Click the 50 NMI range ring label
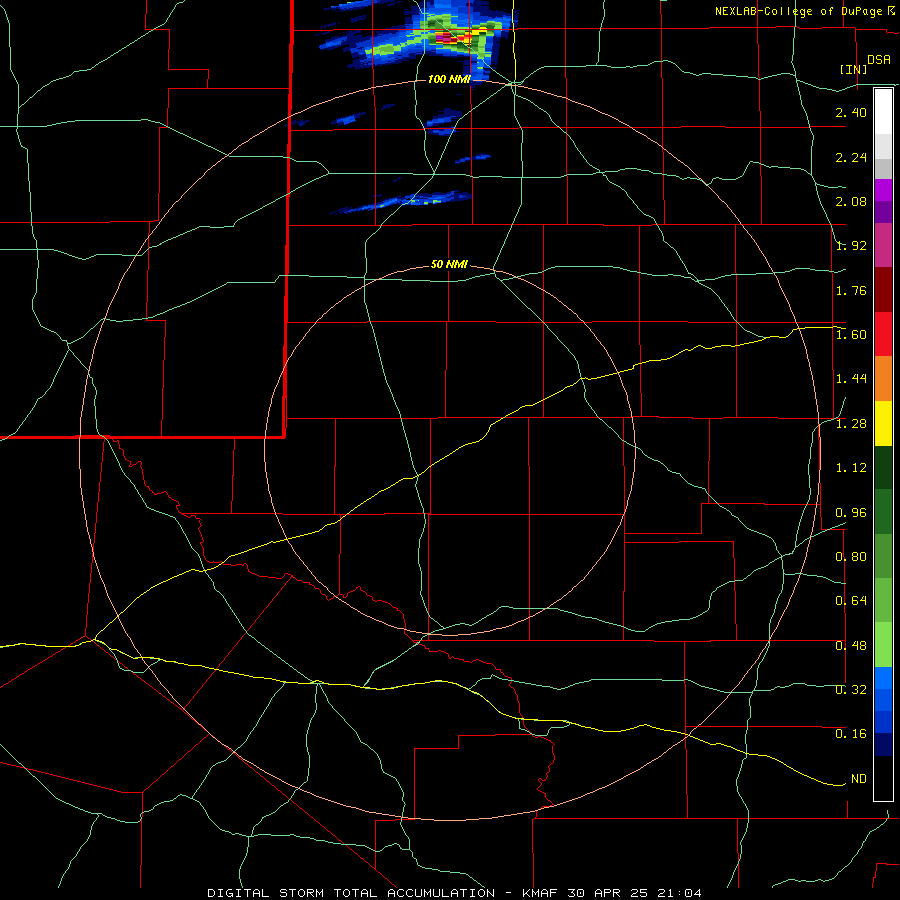Image resolution: width=900 pixels, height=900 pixels. pos(449,264)
